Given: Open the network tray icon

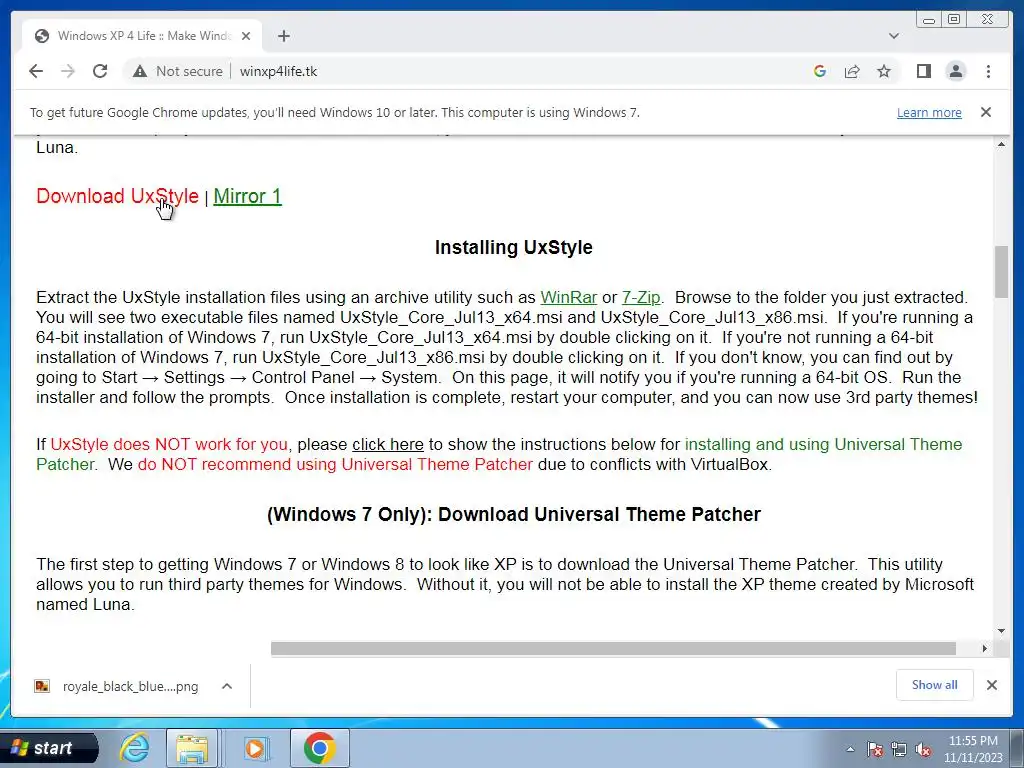Looking at the screenshot, I should [899, 750].
